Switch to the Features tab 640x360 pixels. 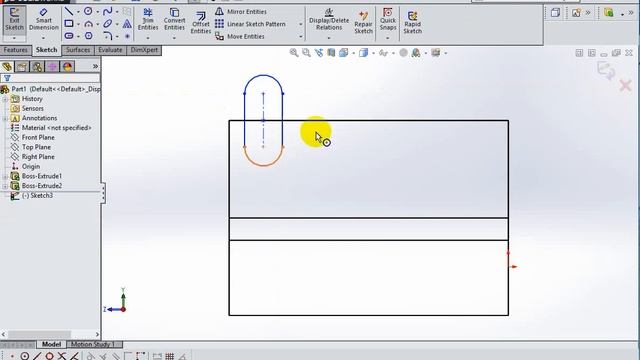point(16,50)
